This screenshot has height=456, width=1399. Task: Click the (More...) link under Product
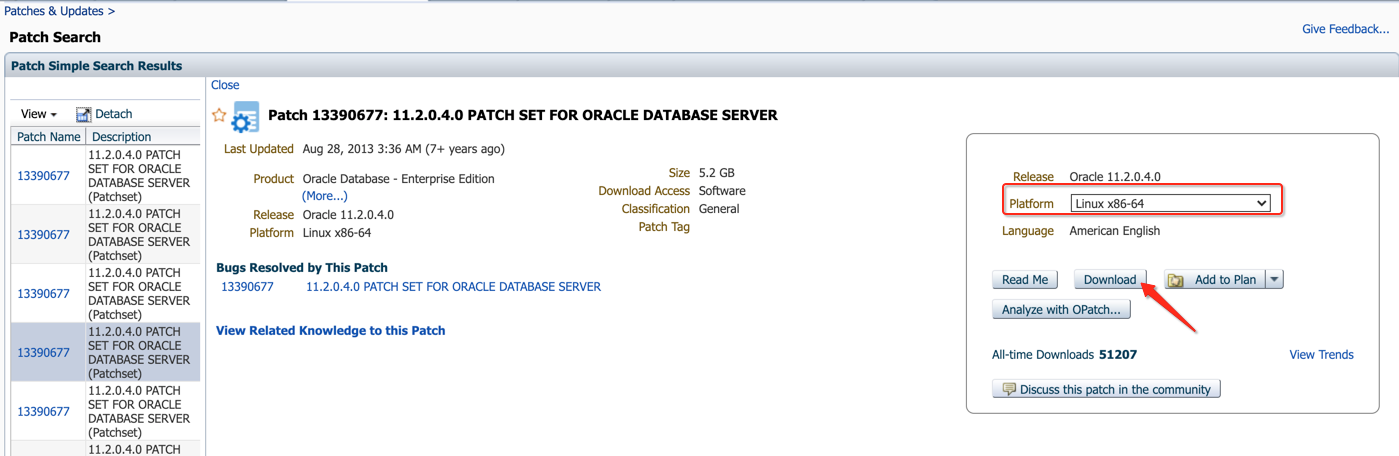325,196
